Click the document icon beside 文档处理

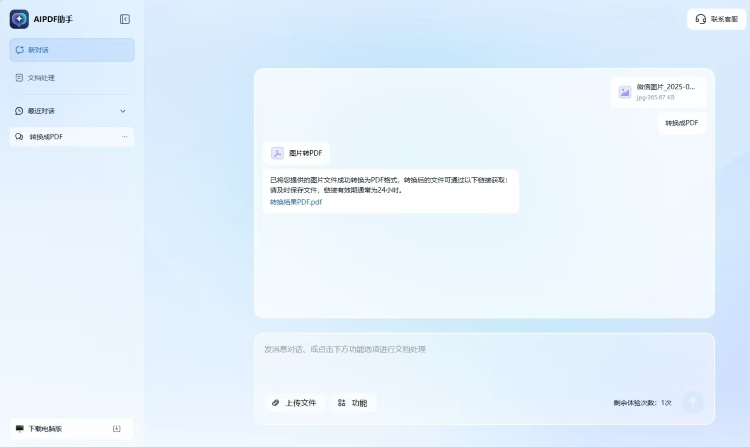(x=19, y=77)
